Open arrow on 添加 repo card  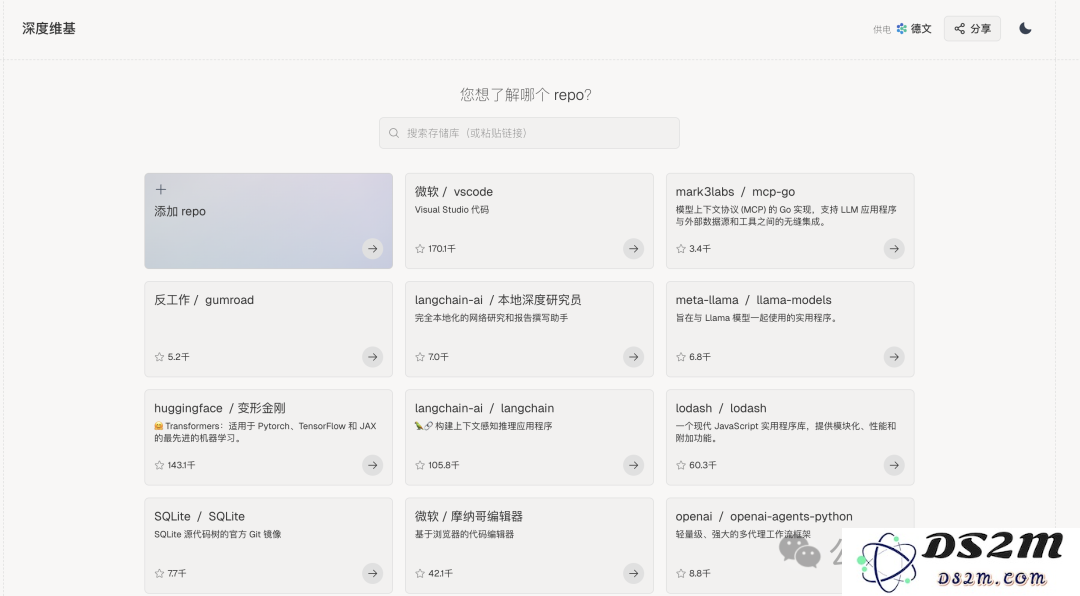373,249
